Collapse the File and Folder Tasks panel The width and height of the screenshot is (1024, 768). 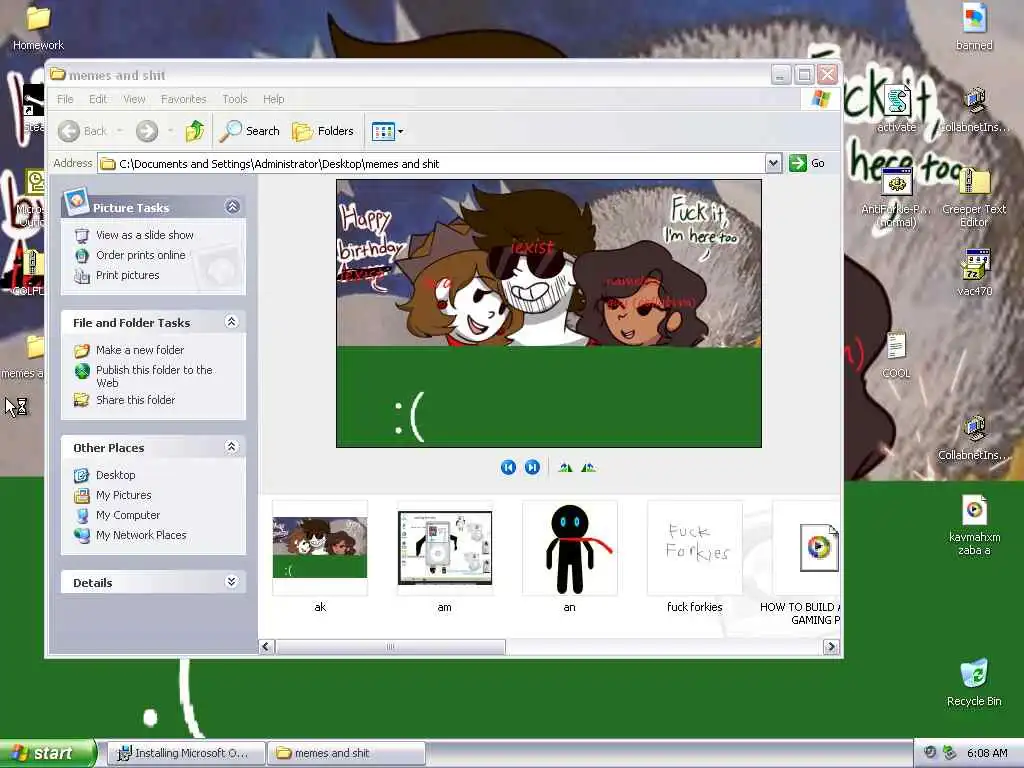point(231,322)
